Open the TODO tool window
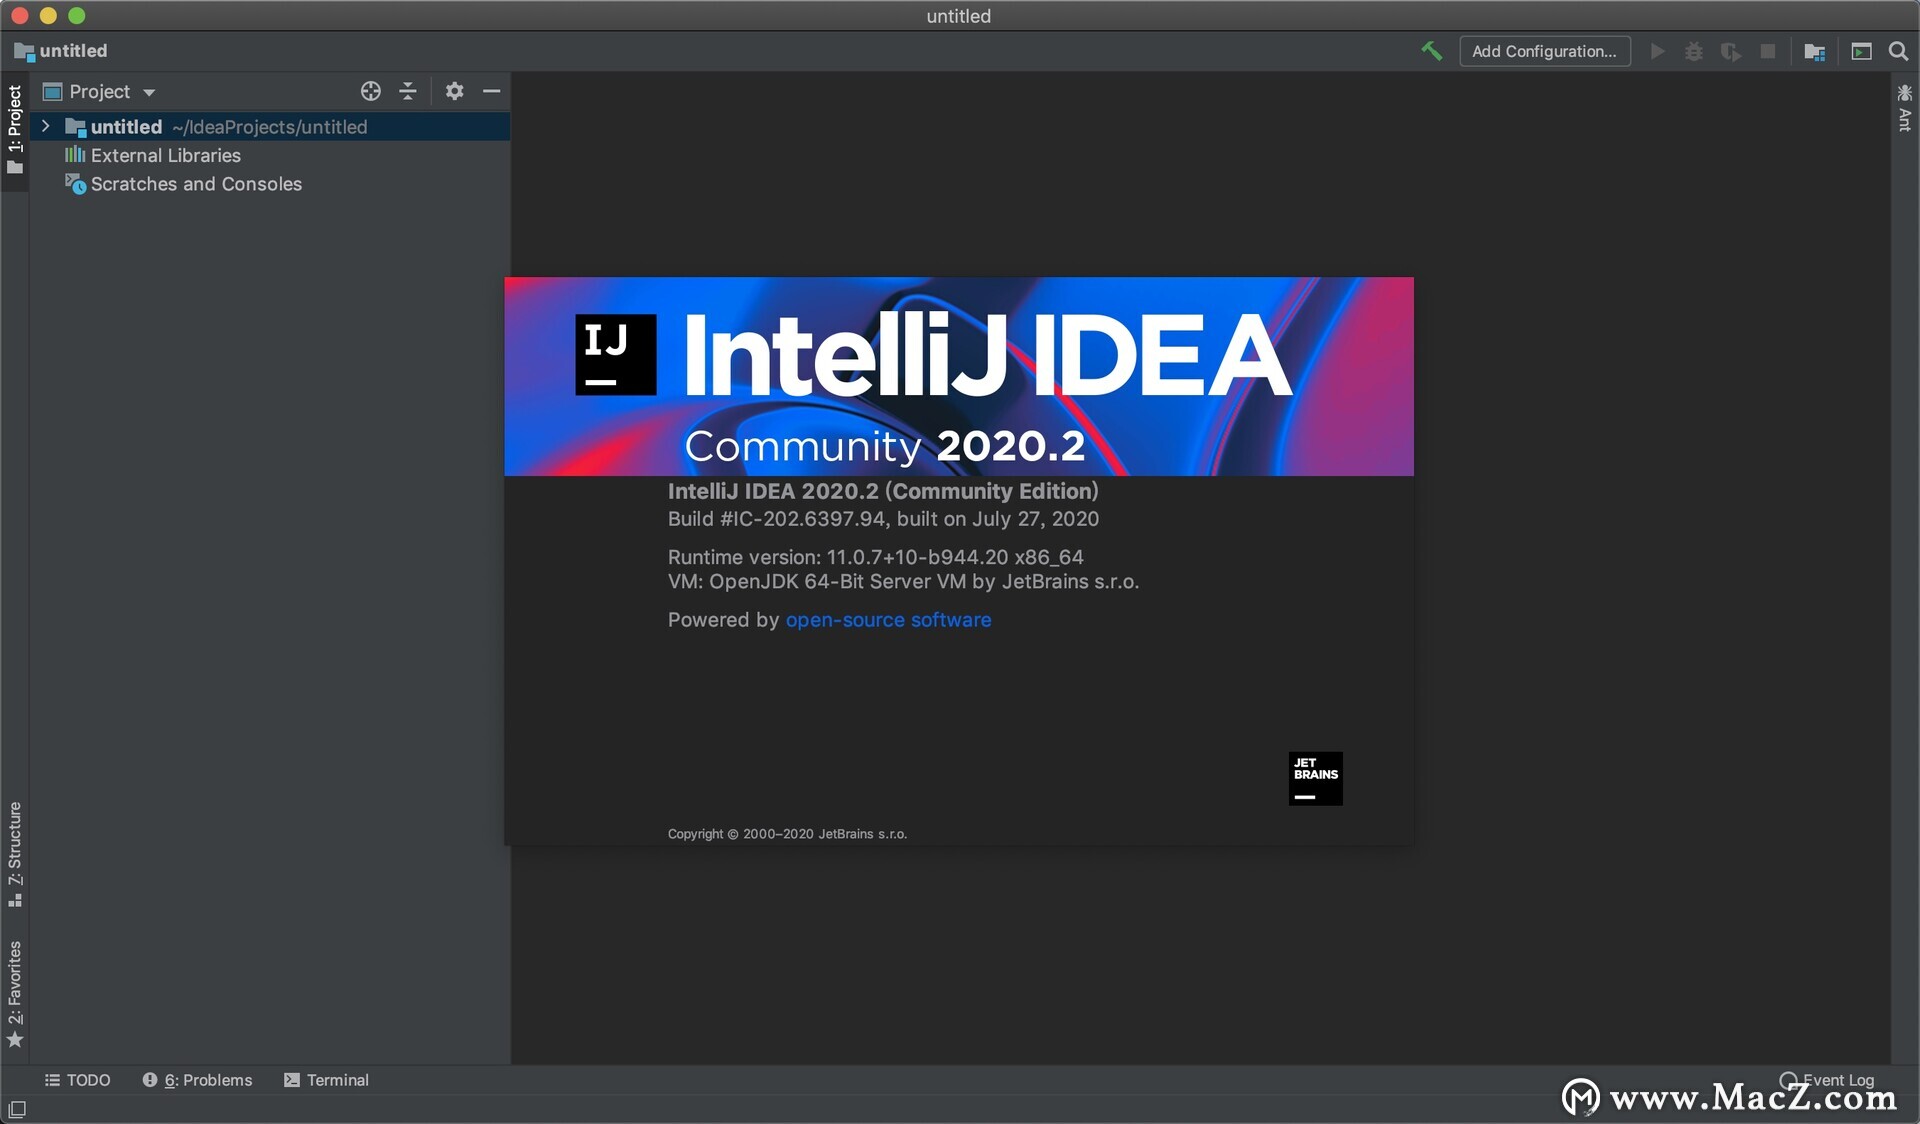 (x=78, y=1080)
